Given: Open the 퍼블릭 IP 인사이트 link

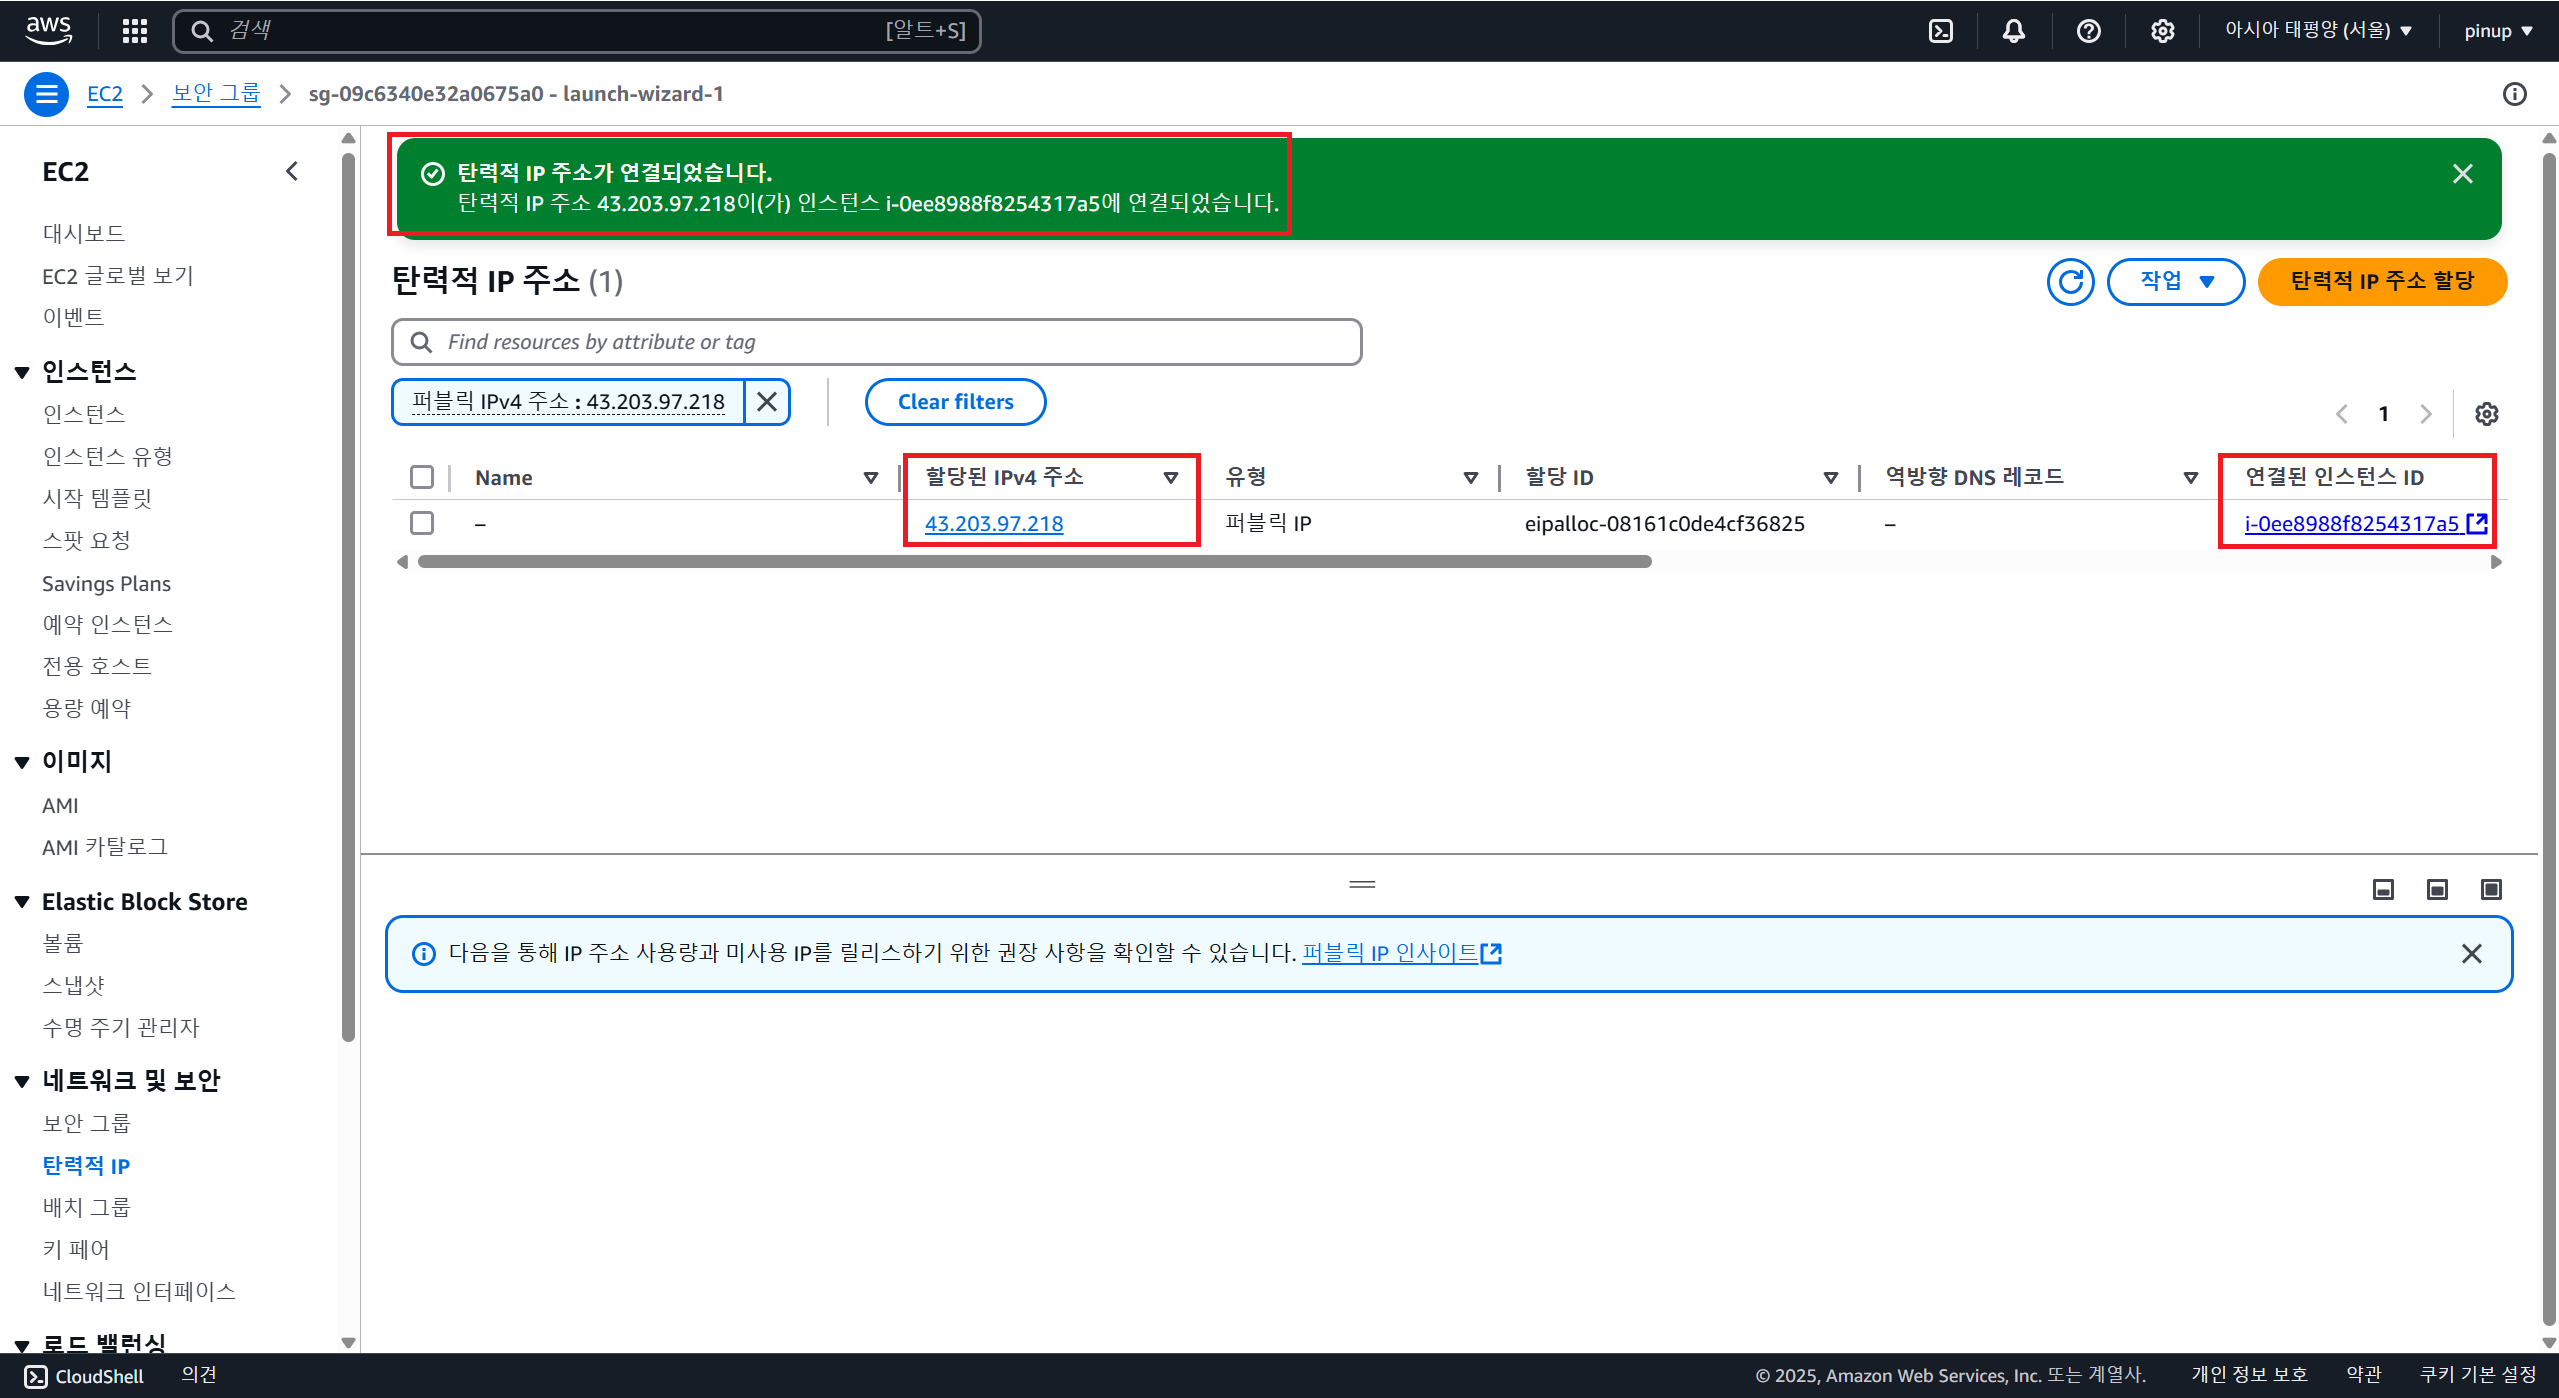Looking at the screenshot, I should [x=1401, y=953].
